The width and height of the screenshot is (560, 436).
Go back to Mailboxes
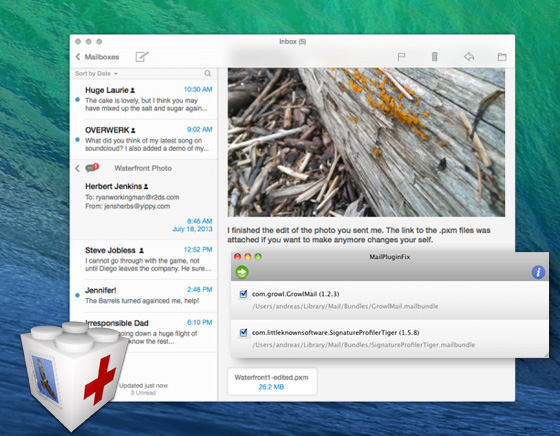97,57
